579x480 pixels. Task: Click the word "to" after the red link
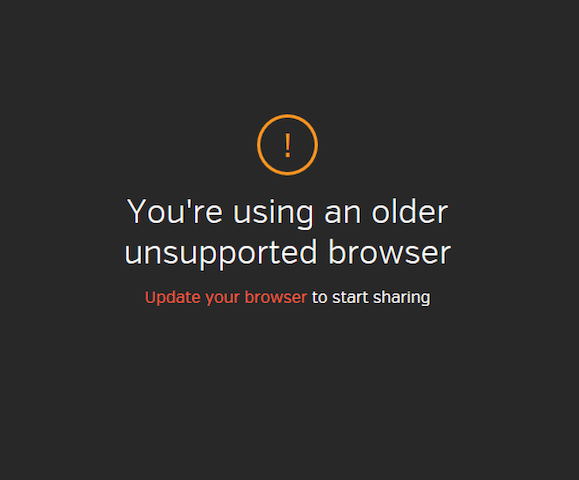coord(320,298)
